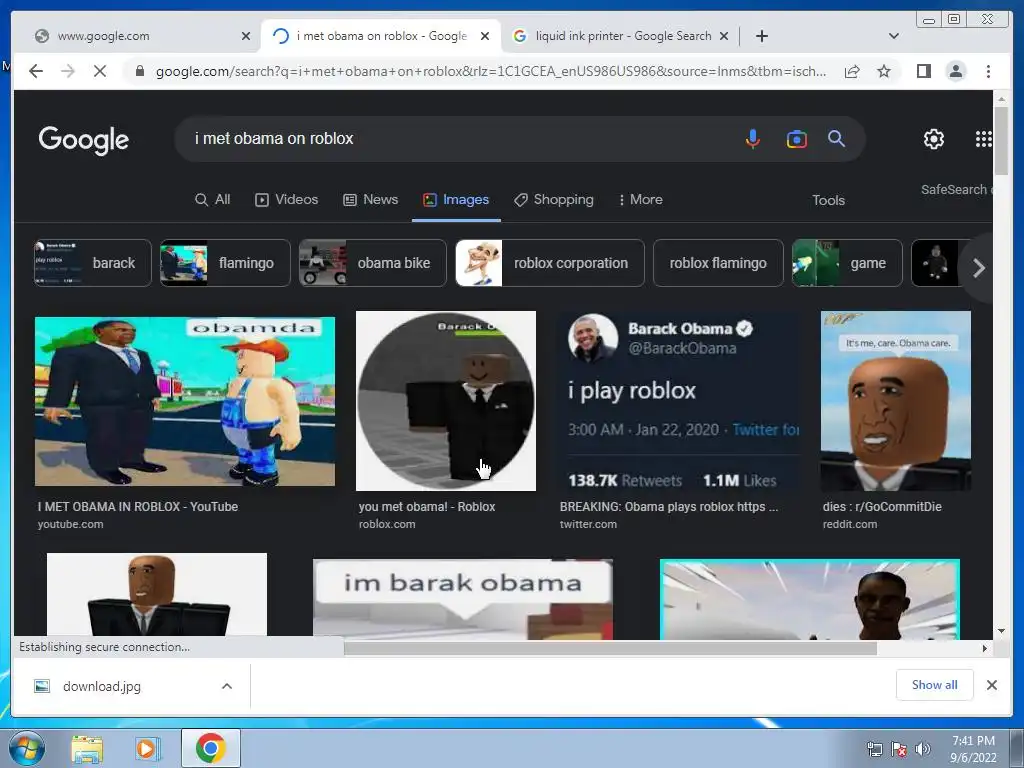Open network status tray icon

(874, 749)
